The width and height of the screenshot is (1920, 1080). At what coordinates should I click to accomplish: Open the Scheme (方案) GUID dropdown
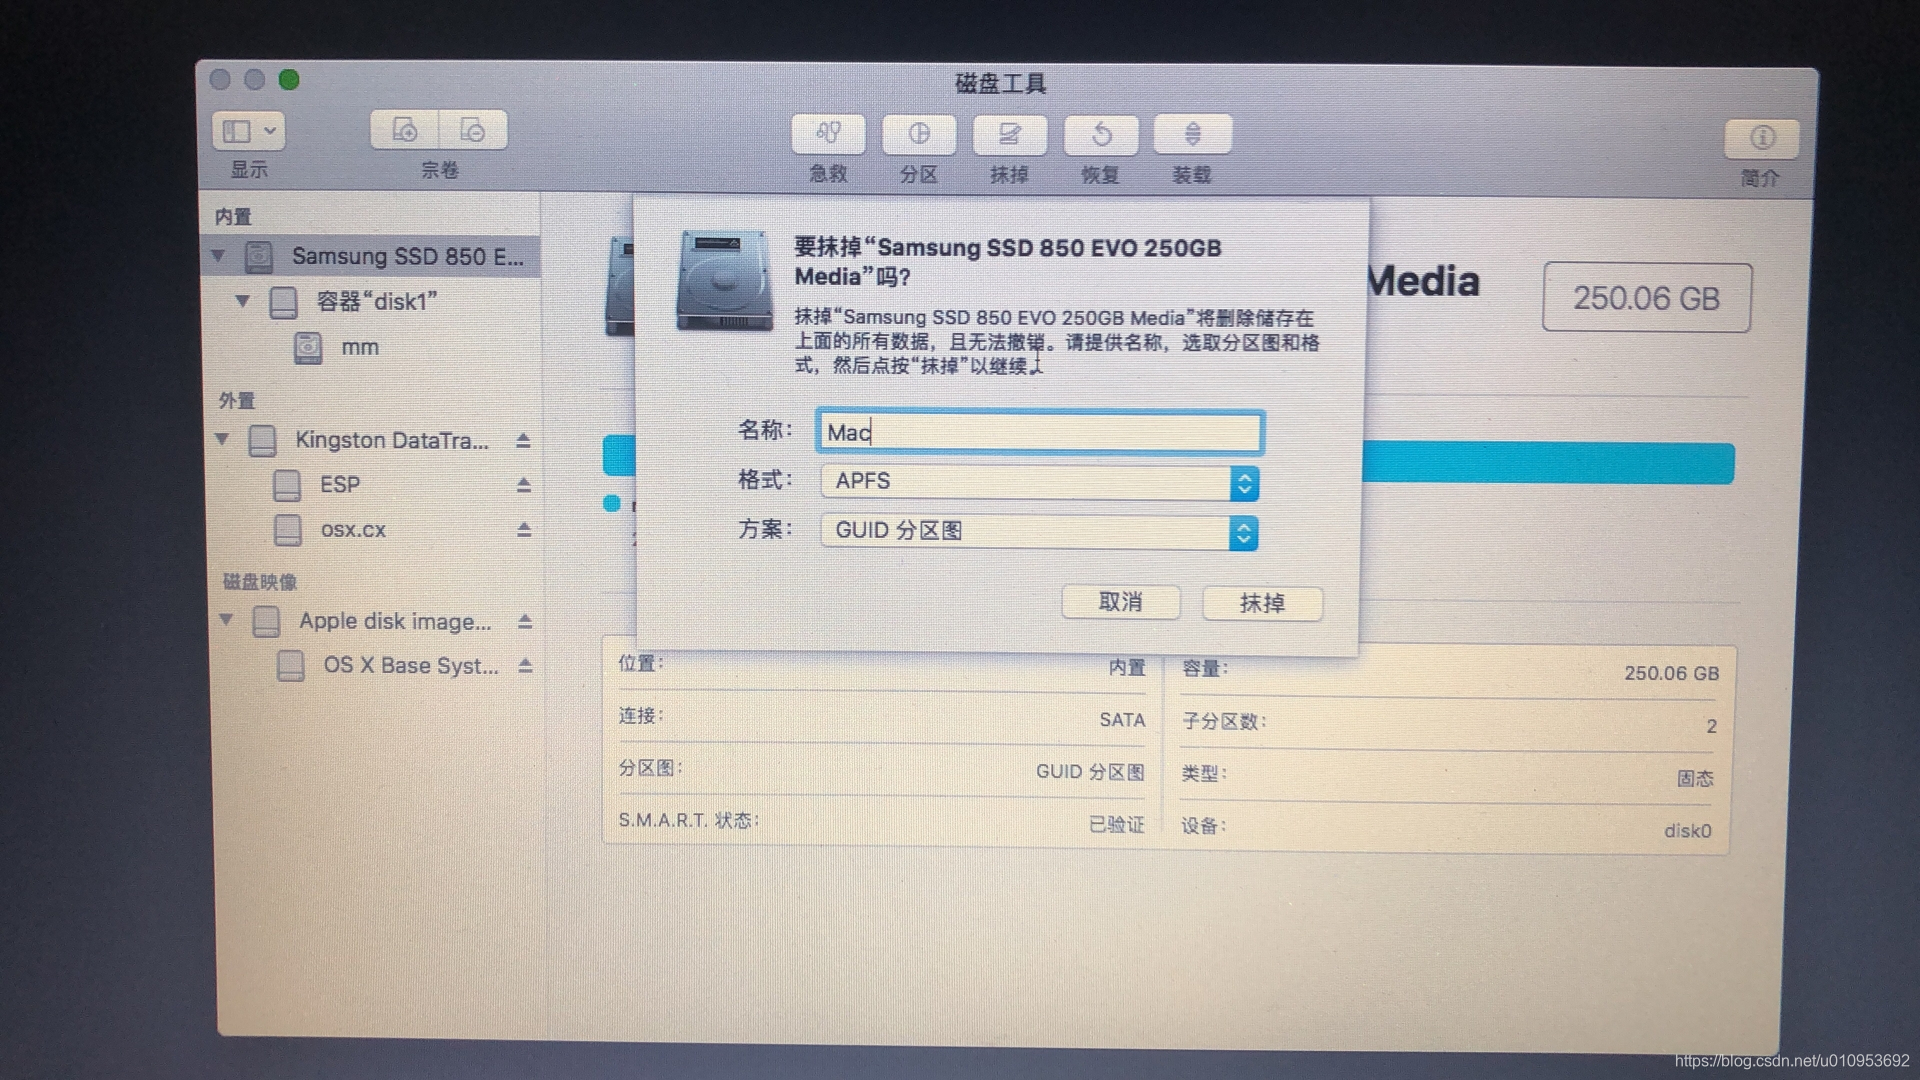point(1039,532)
